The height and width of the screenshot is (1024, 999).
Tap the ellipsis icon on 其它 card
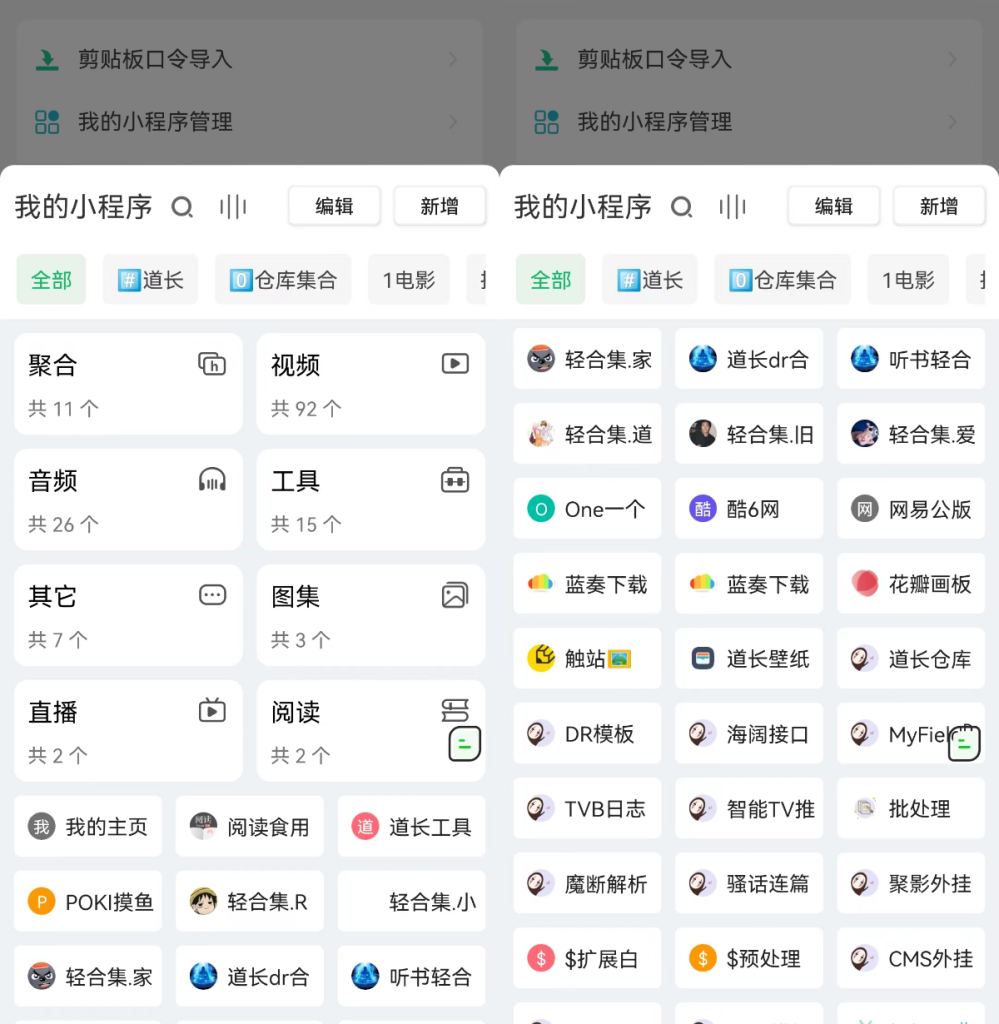tap(212, 596)
